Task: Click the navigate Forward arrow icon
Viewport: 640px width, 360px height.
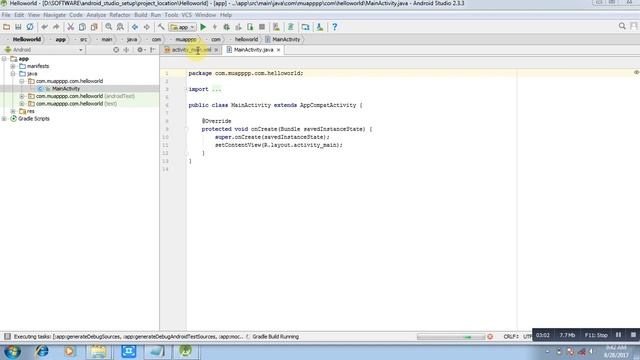Action: 147,27
